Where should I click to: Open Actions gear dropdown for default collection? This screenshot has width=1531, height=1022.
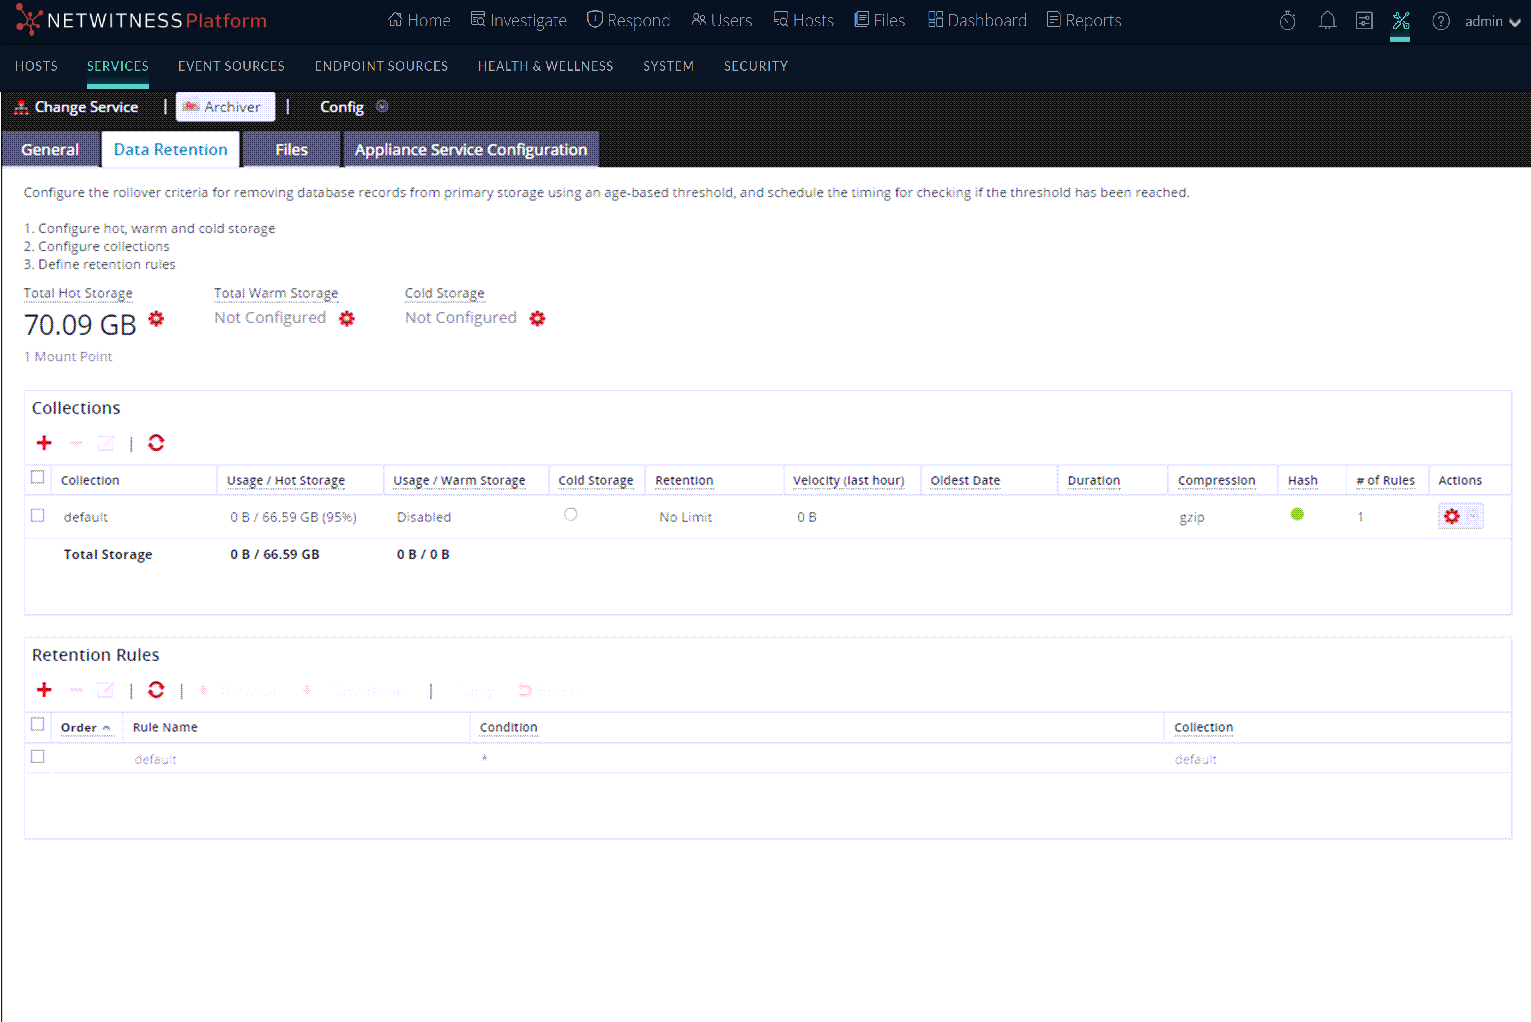click(1459, 517)
